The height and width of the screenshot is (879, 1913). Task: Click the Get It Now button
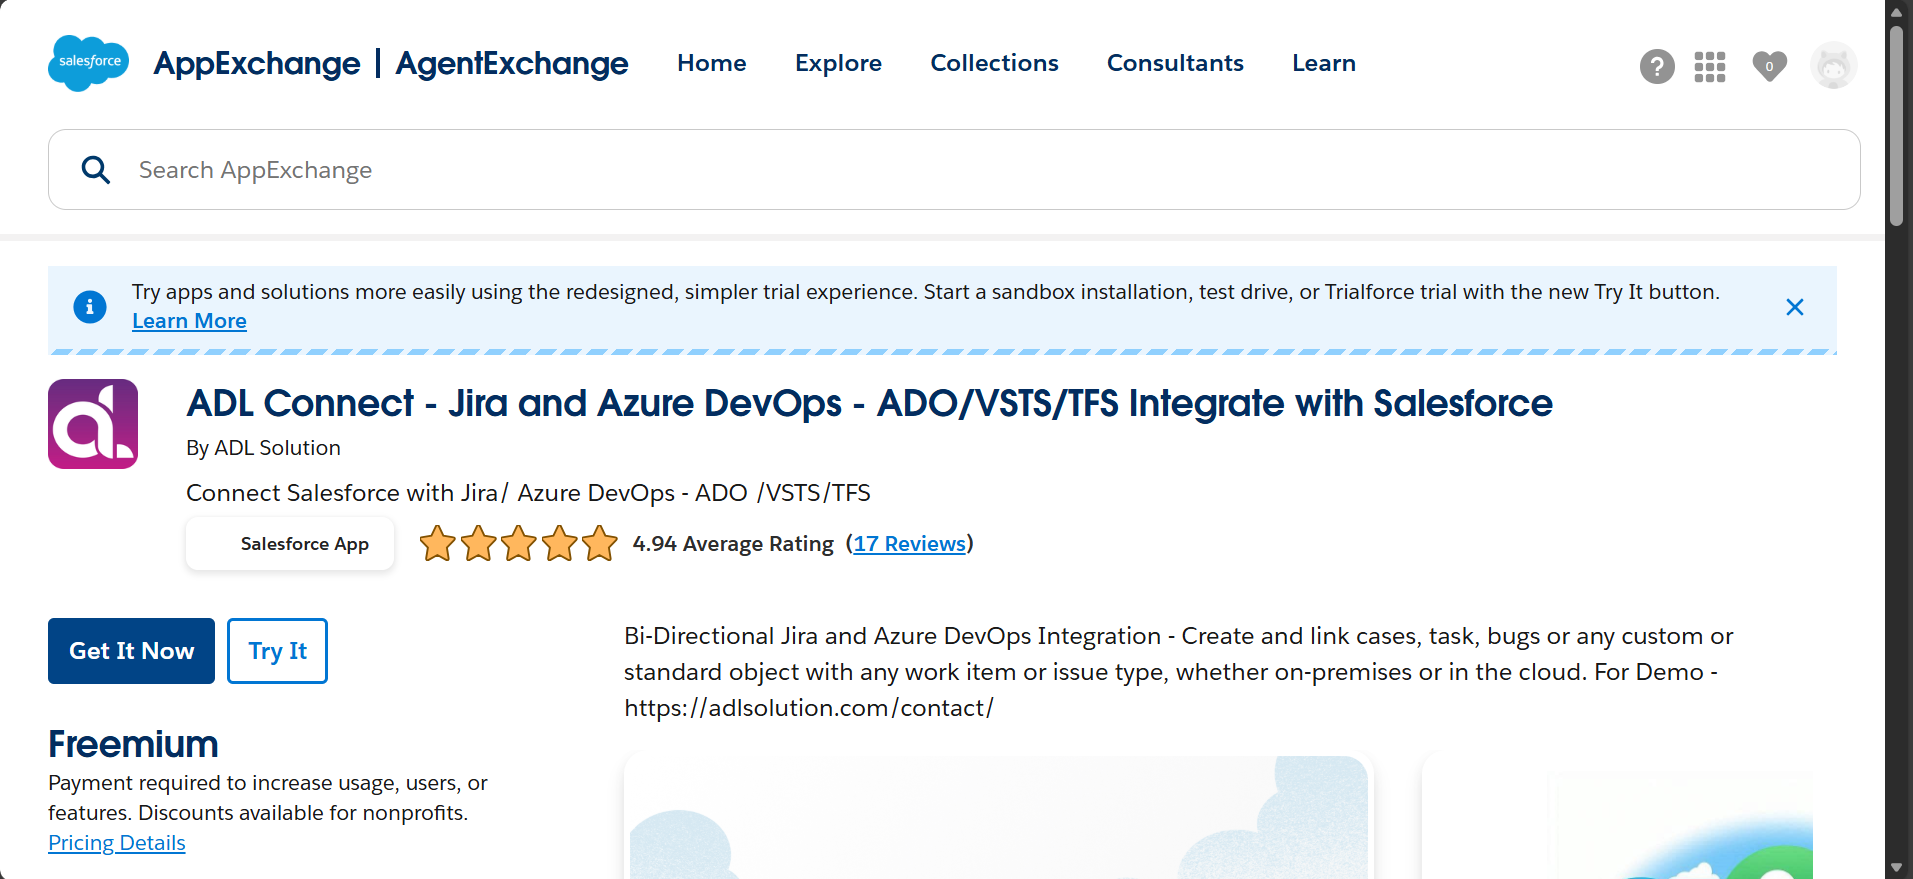pos(131,651)
